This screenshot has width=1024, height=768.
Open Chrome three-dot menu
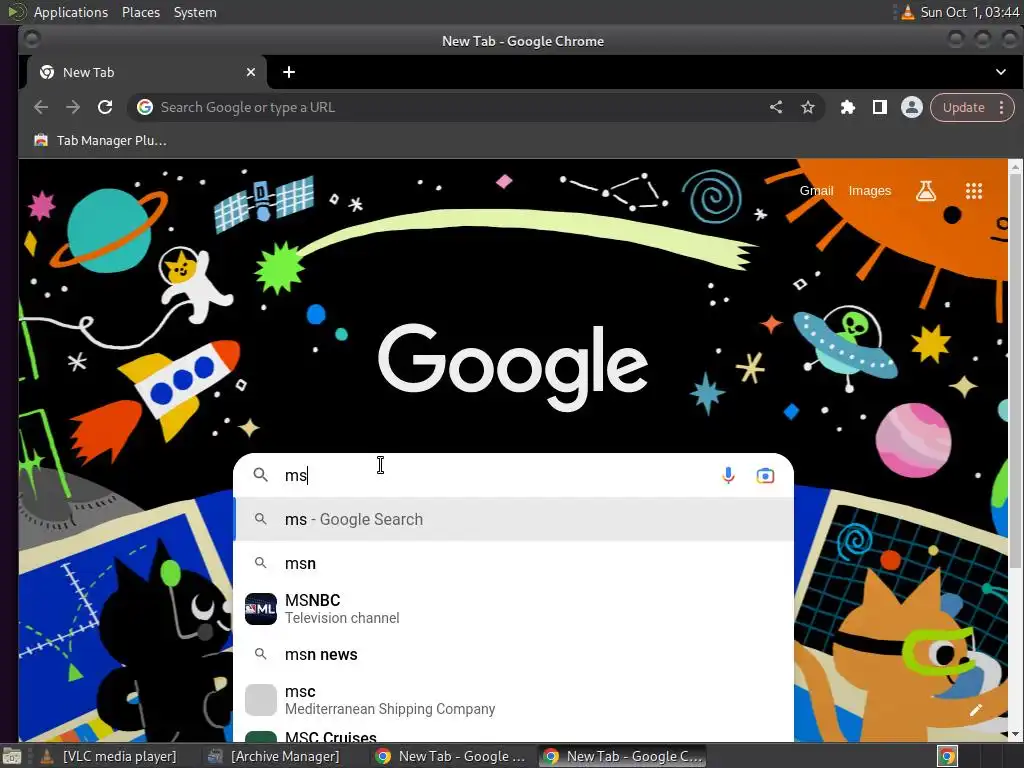coord(1002,107)
